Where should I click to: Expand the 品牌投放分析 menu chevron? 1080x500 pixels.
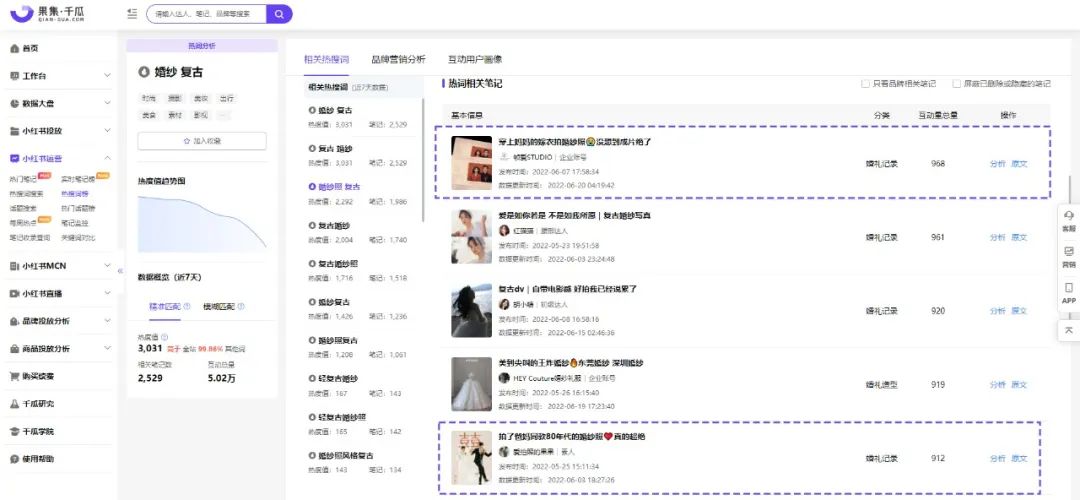107,321
